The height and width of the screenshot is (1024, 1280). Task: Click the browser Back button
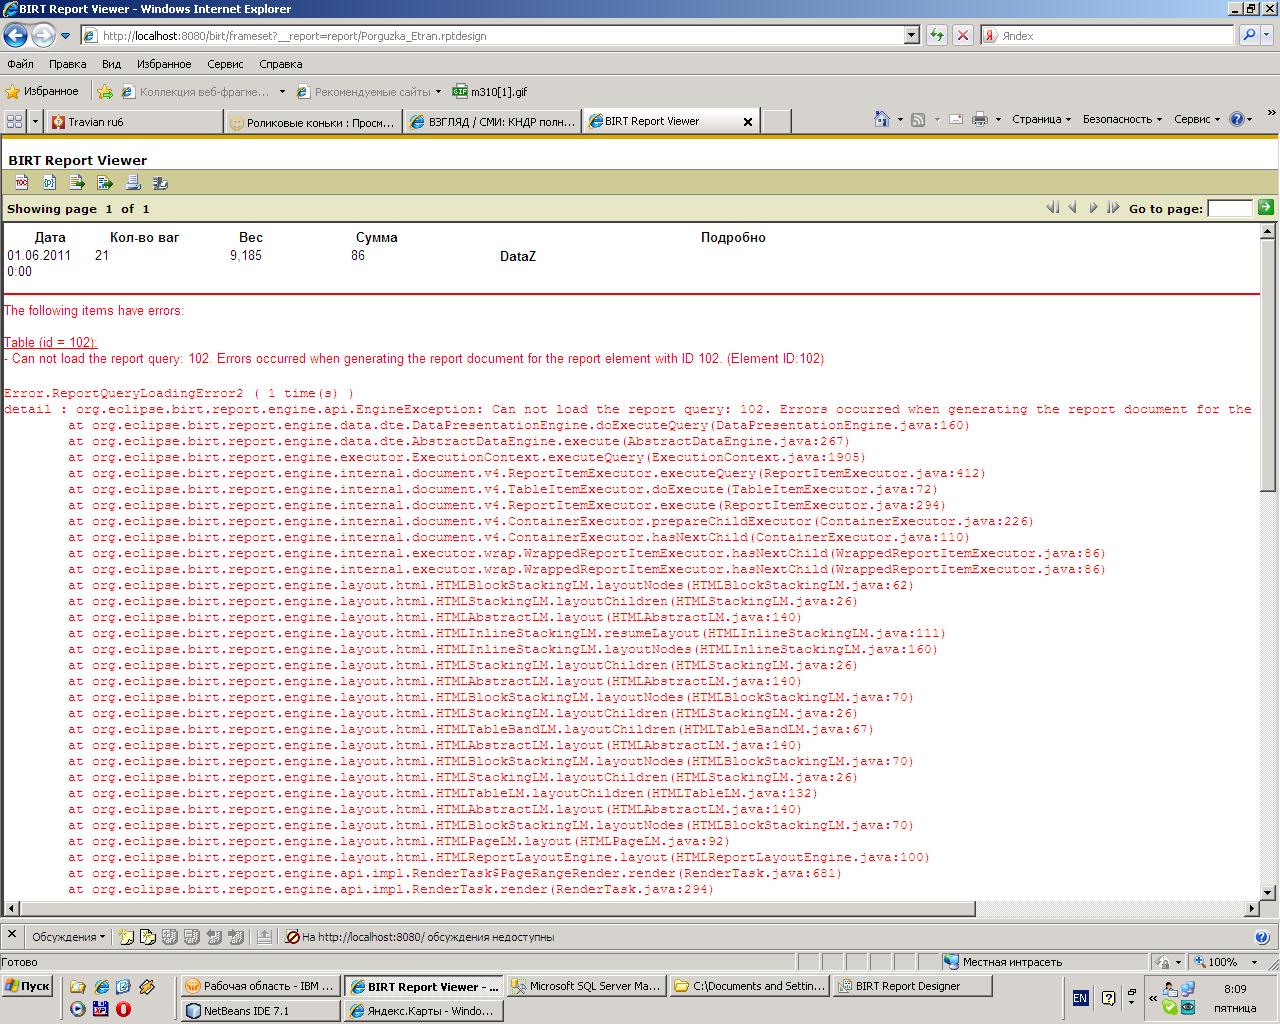[x=15, y=36]
